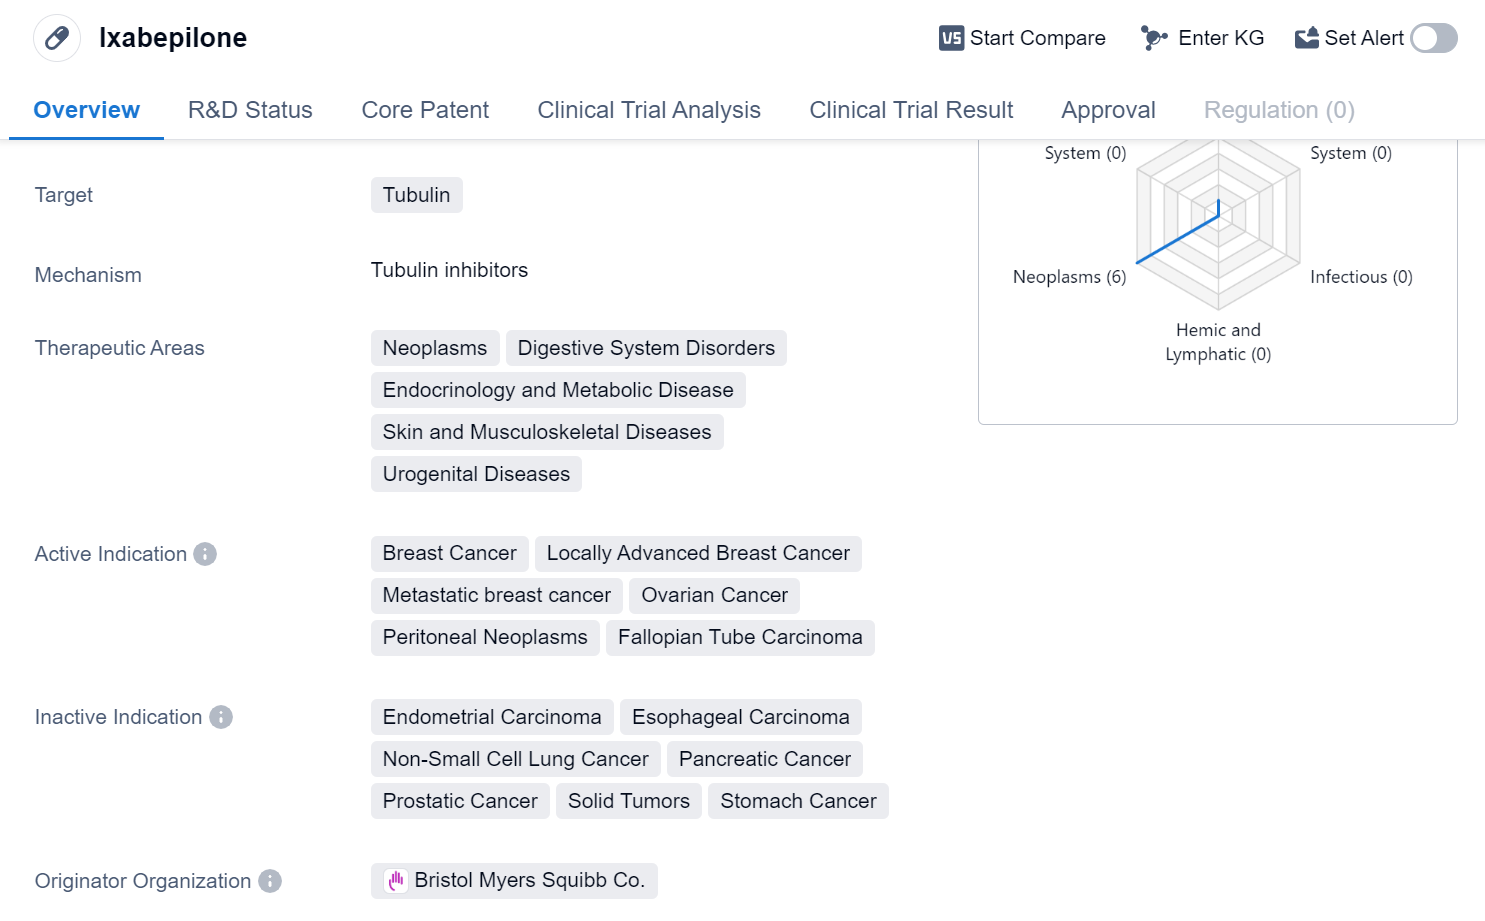Click the Start Compare VS icon
1485x921 pixels.
(x=951, y=38)
